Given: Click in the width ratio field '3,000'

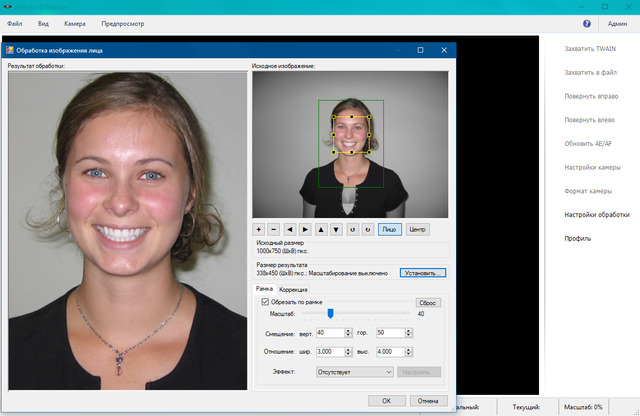Looking at the screenshot, I should pos(331,351).
